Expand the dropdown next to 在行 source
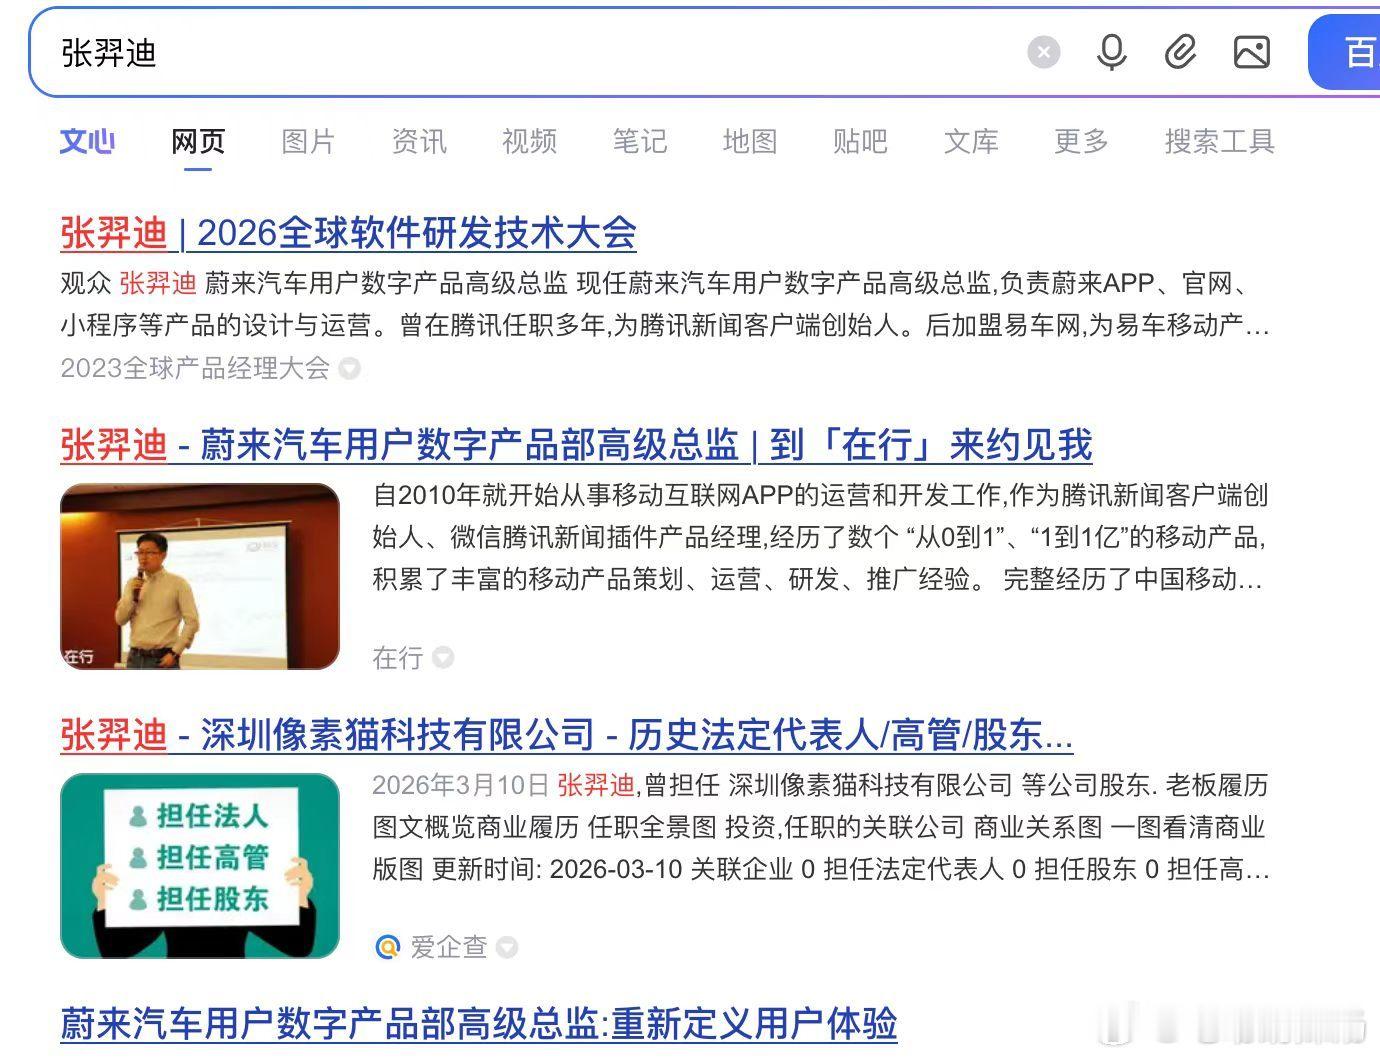Screen dimensions: 1380x1060 pos(443,658)
